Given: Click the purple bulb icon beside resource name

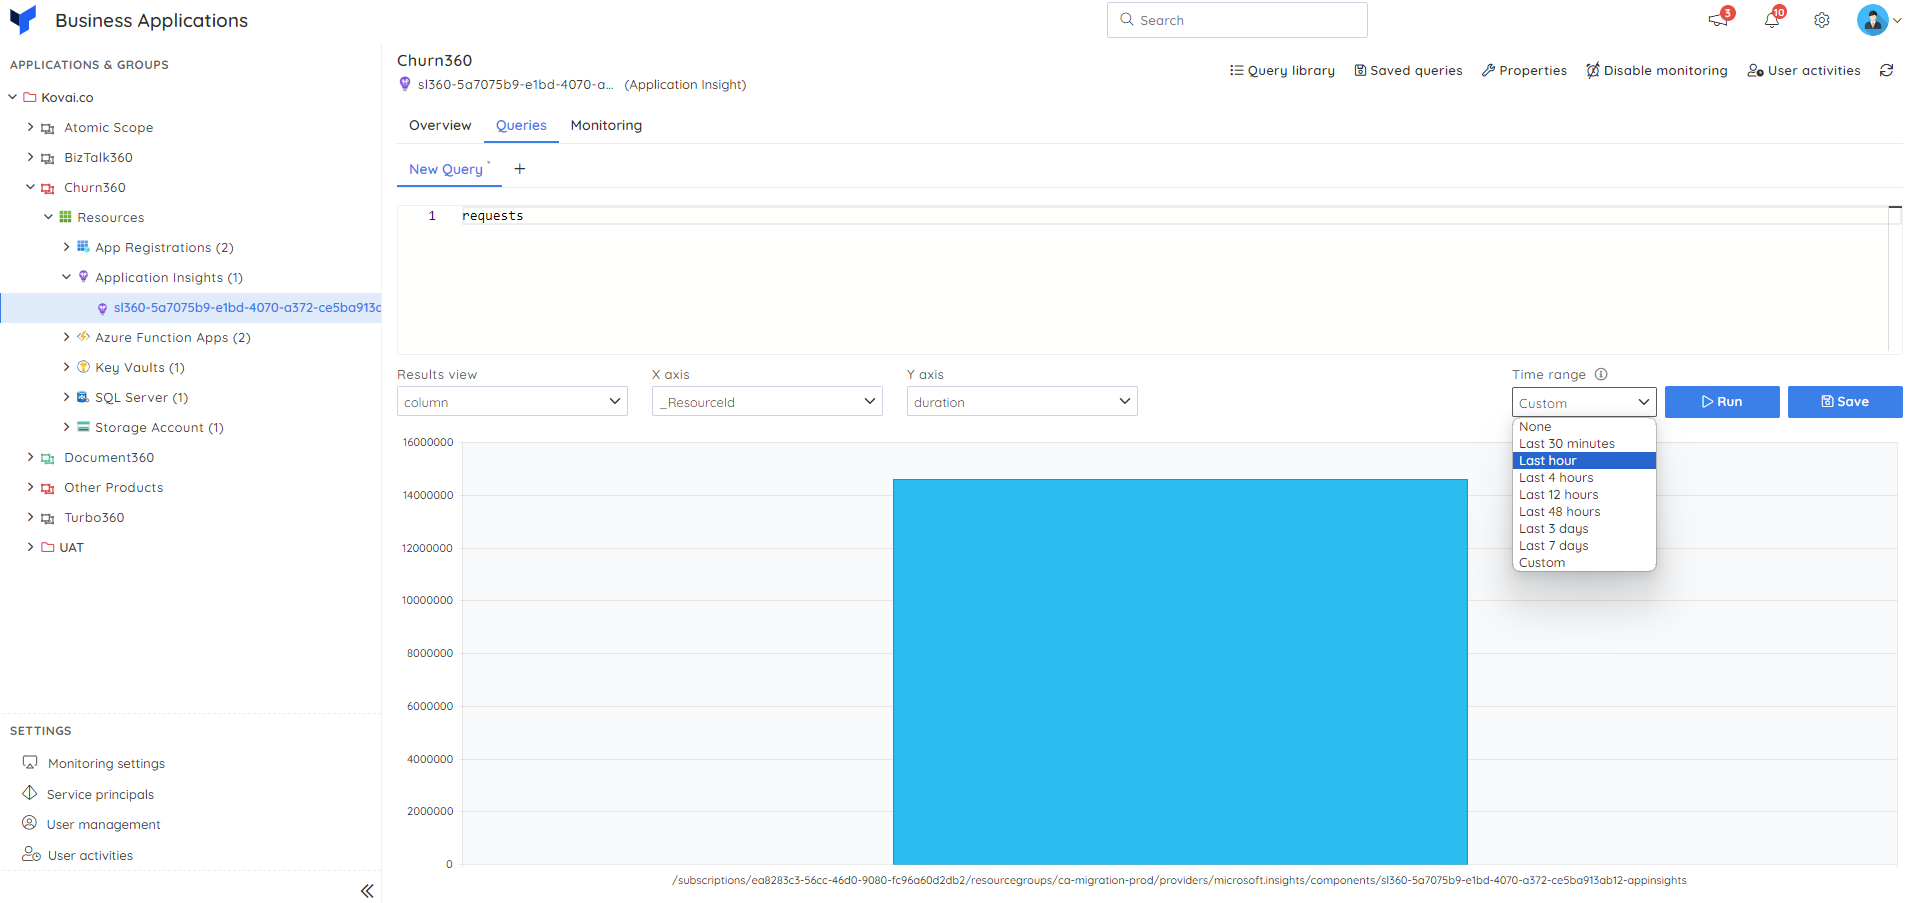Looking at the screenshot, I should coord(405,84).
